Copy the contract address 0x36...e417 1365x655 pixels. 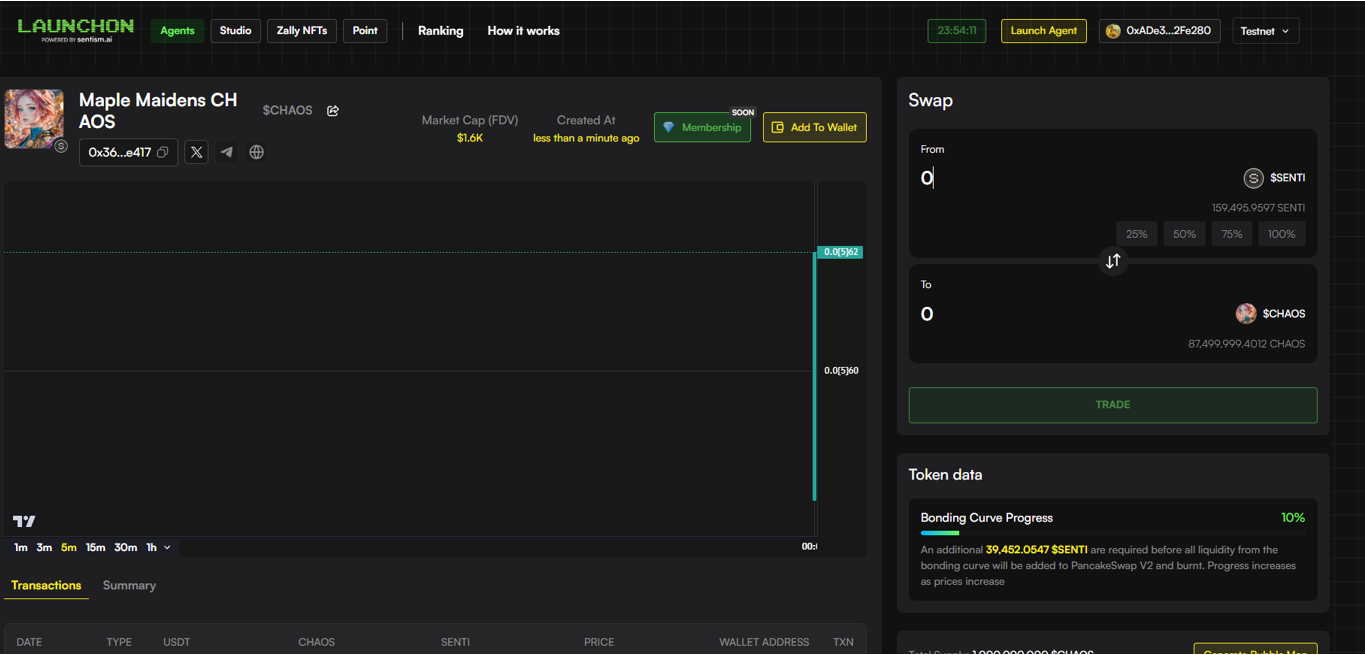coord(163,152)
